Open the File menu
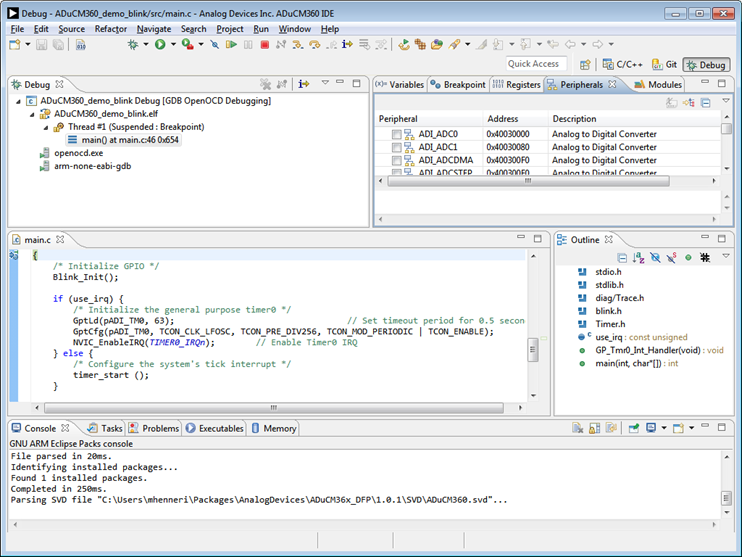Image resolution: width=742 pixels, height=557 pixels. (x=18, y=29)
